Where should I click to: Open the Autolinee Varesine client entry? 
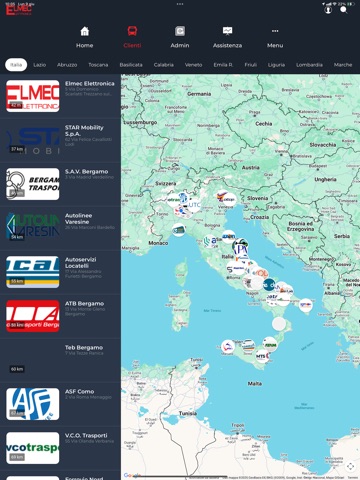pyautogui.click(x=60, y=228)
